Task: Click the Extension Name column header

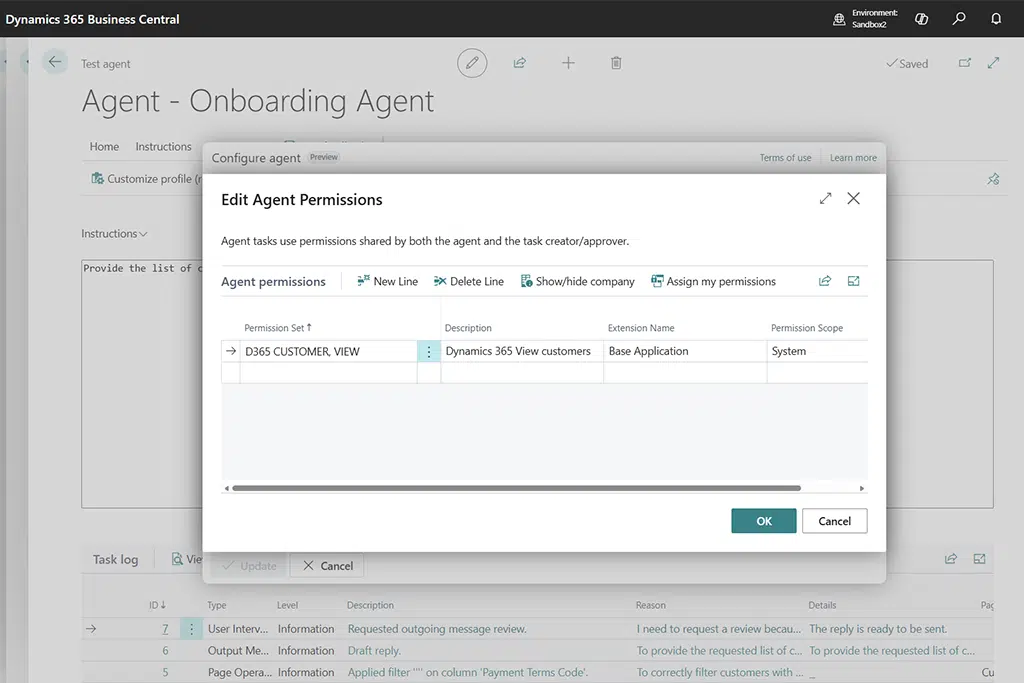Action: coord(641,328)
